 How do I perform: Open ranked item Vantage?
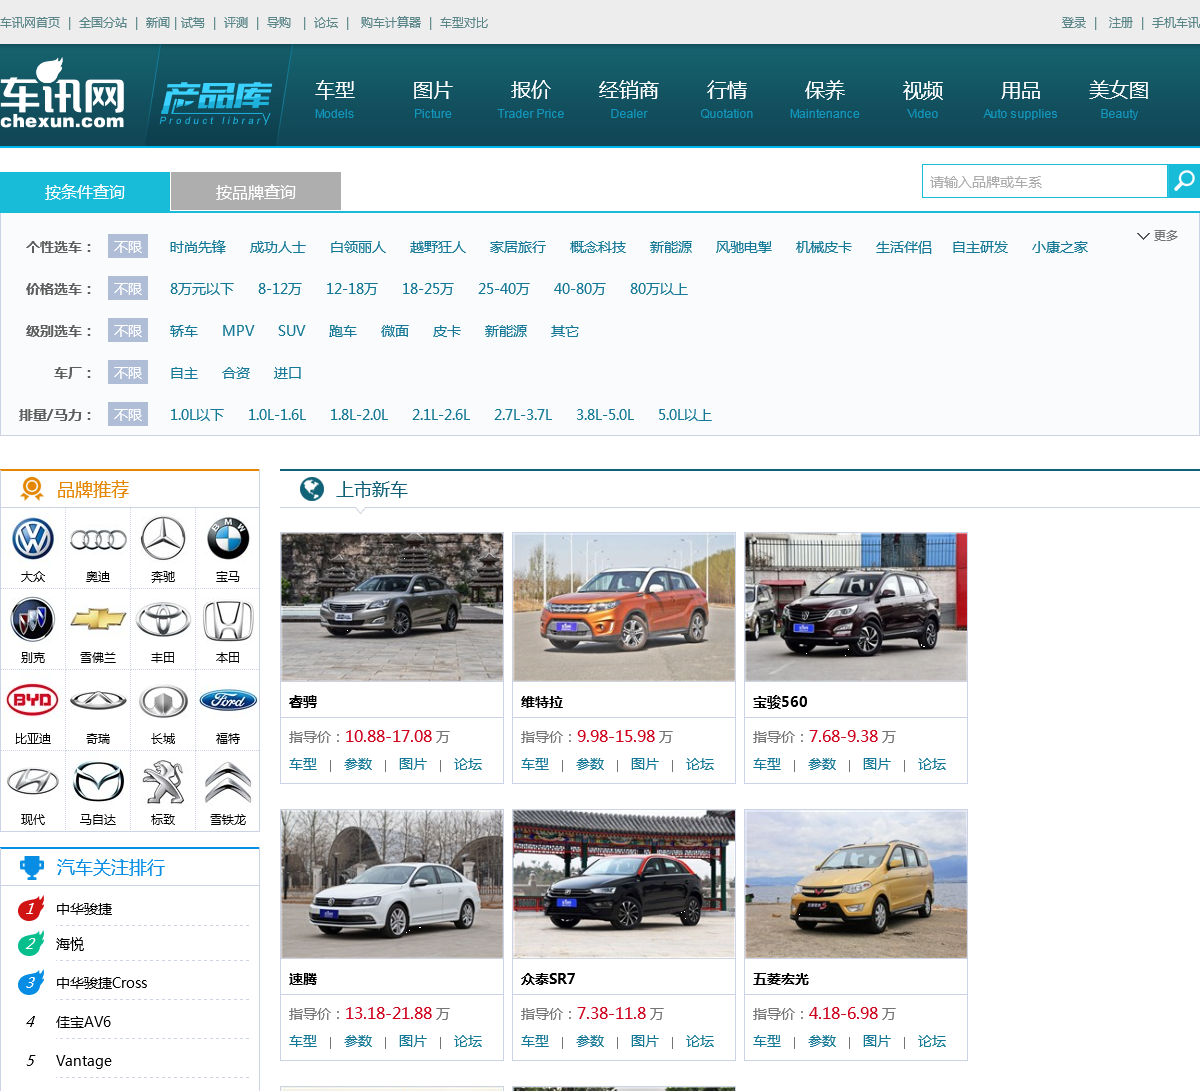pyautogui.click(x=84, y=1061)
